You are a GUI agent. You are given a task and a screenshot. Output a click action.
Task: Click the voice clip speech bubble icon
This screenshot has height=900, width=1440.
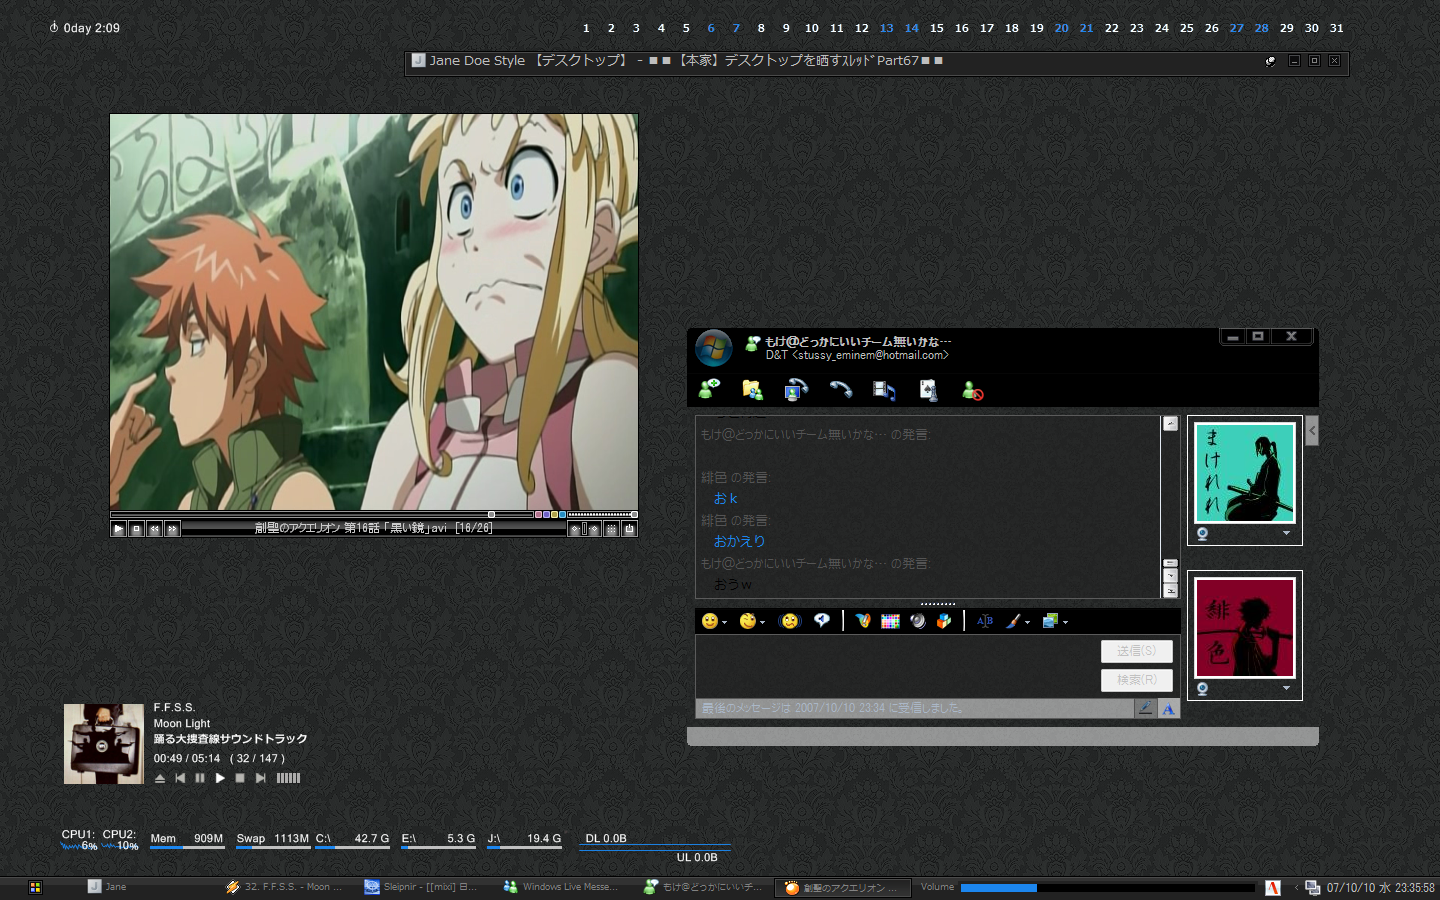[822, 620]
